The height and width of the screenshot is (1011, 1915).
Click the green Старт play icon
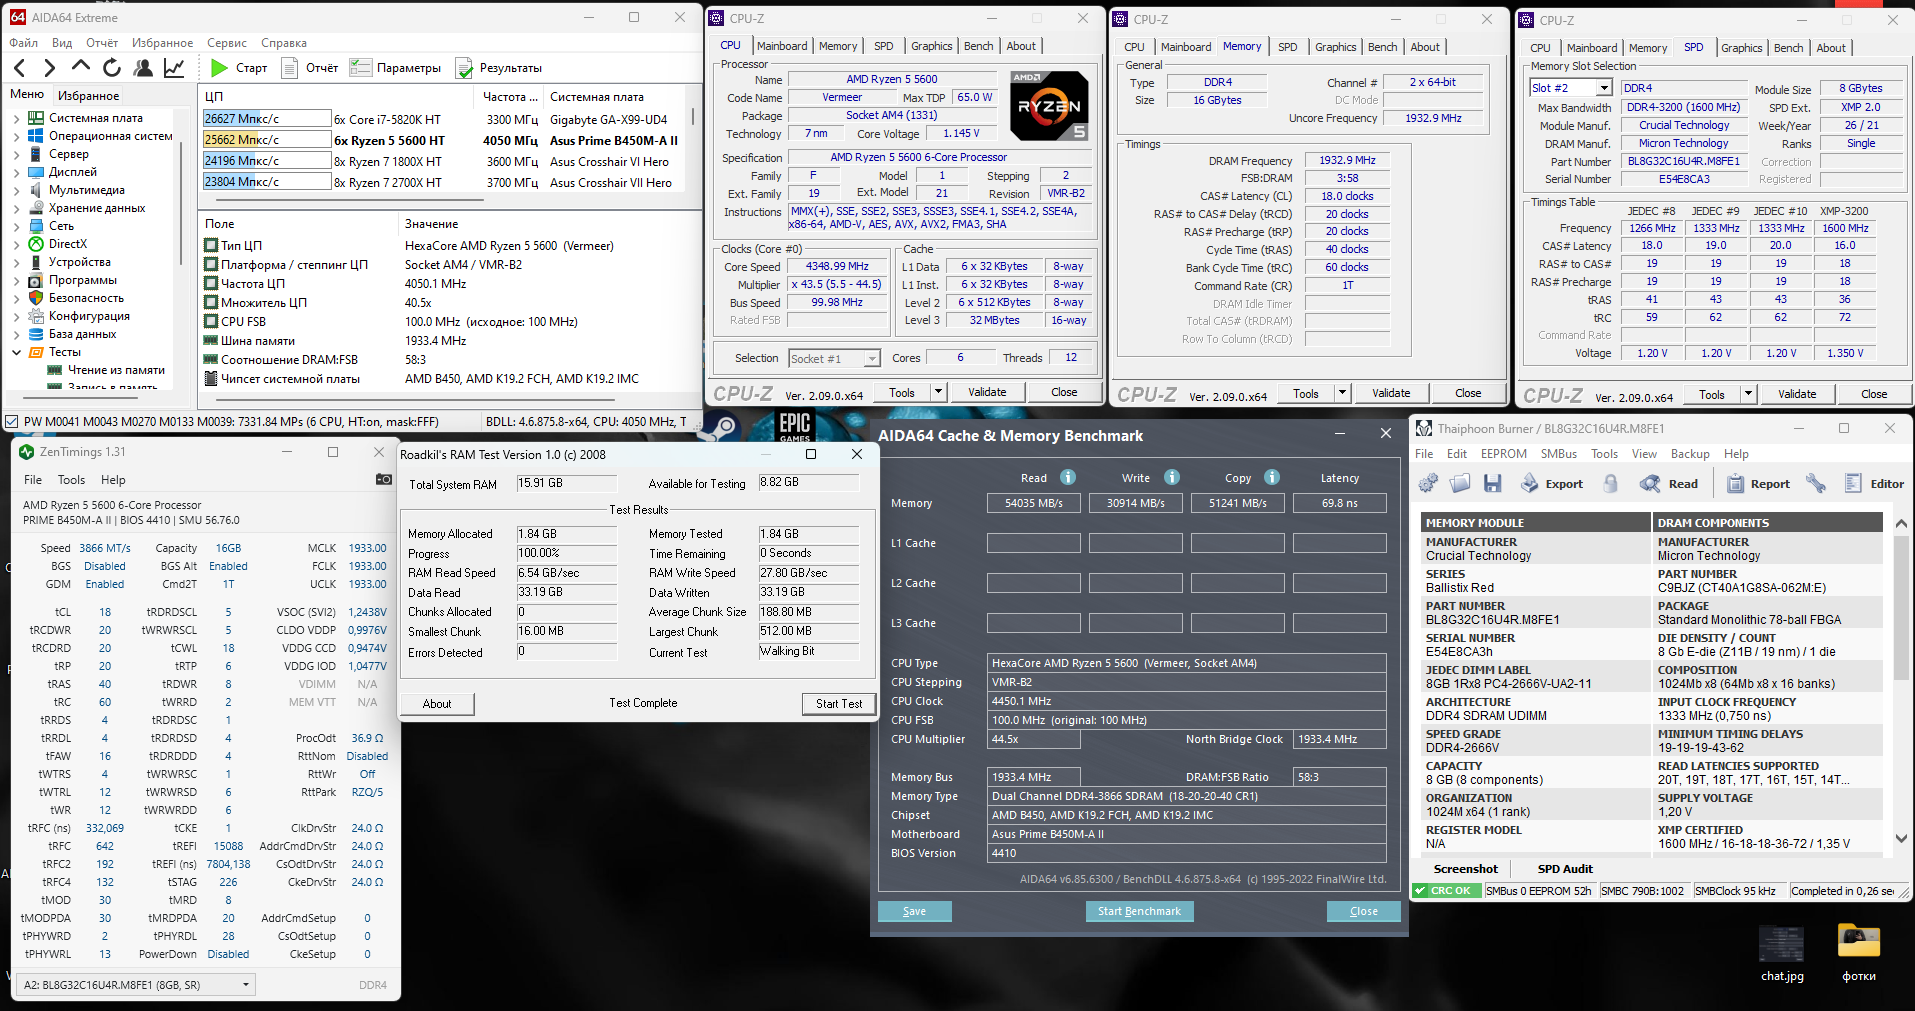[219, 68]
